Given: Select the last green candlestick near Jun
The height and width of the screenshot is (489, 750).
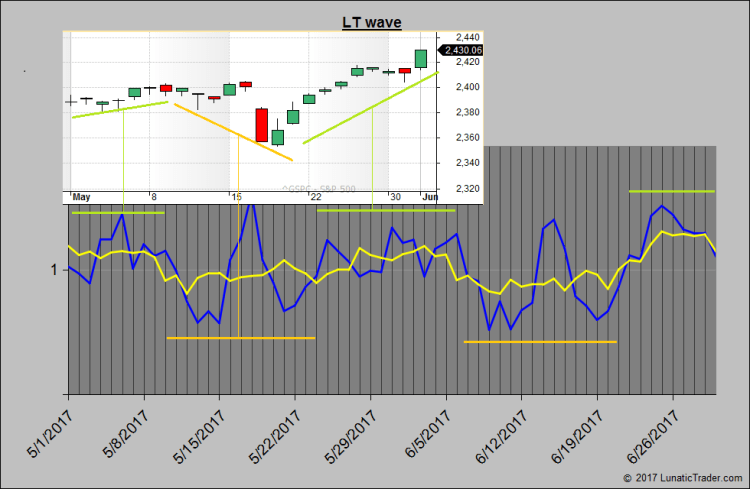Looking at the screenshot, I should click(421, 58).
